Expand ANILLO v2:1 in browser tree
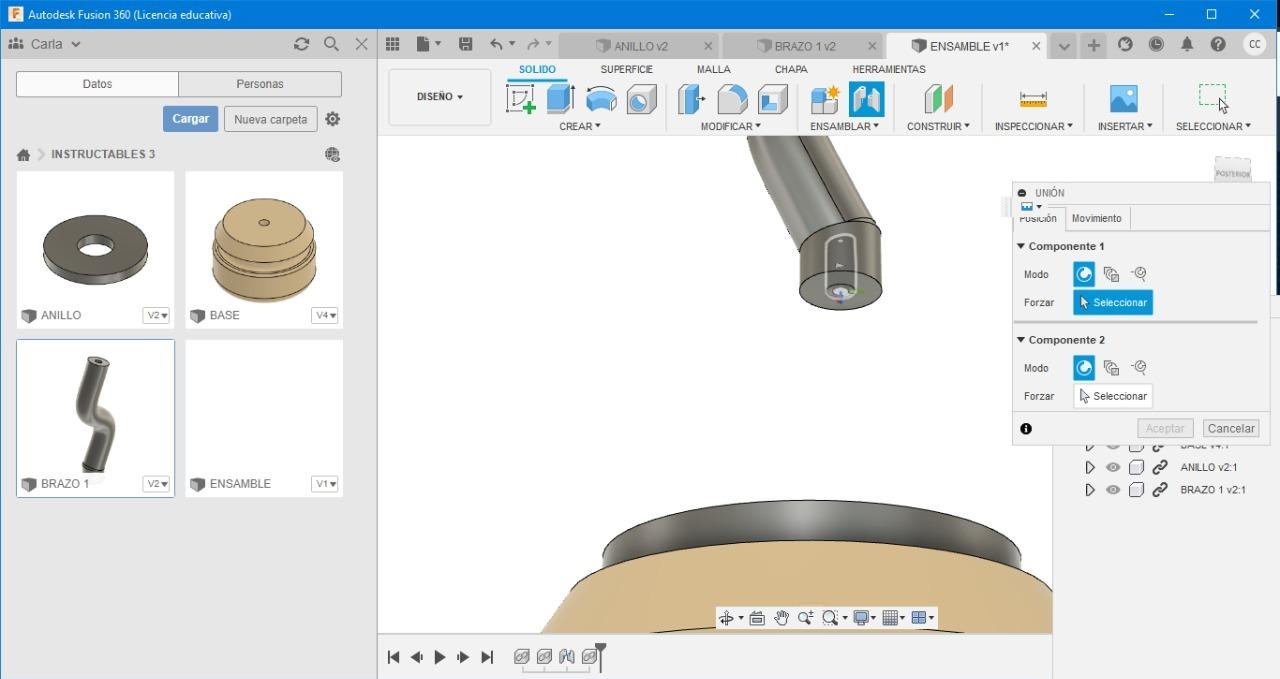The width and height of the screenshot is (1280, 679). 1090,467
